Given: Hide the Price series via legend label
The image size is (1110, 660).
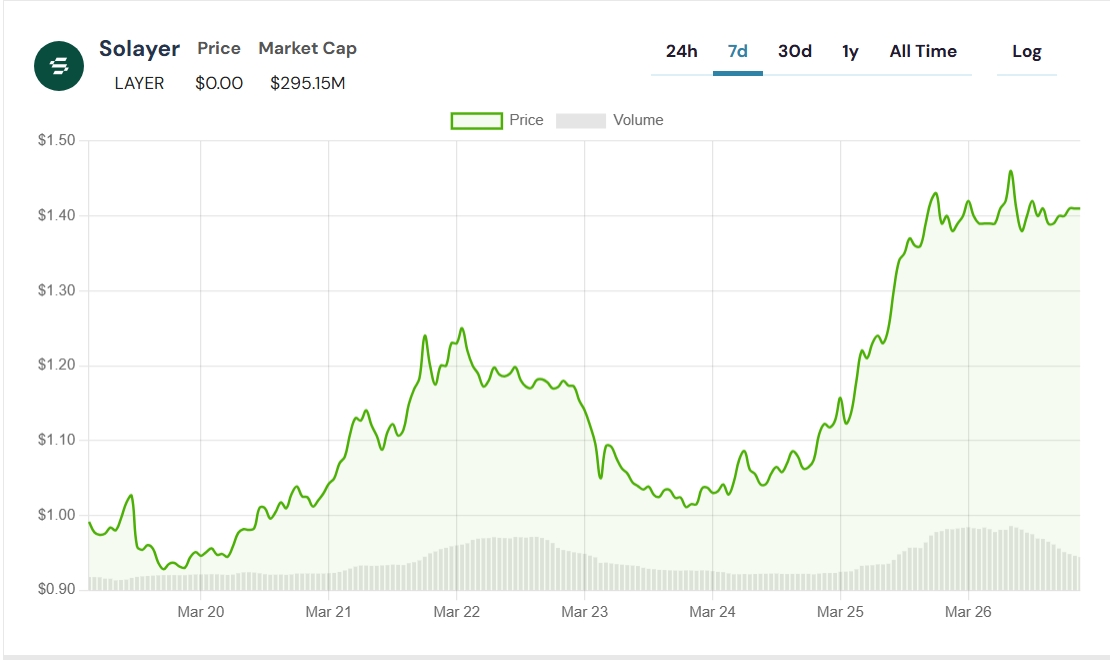Looking at the screenshot, I should (x=526, y=120).
